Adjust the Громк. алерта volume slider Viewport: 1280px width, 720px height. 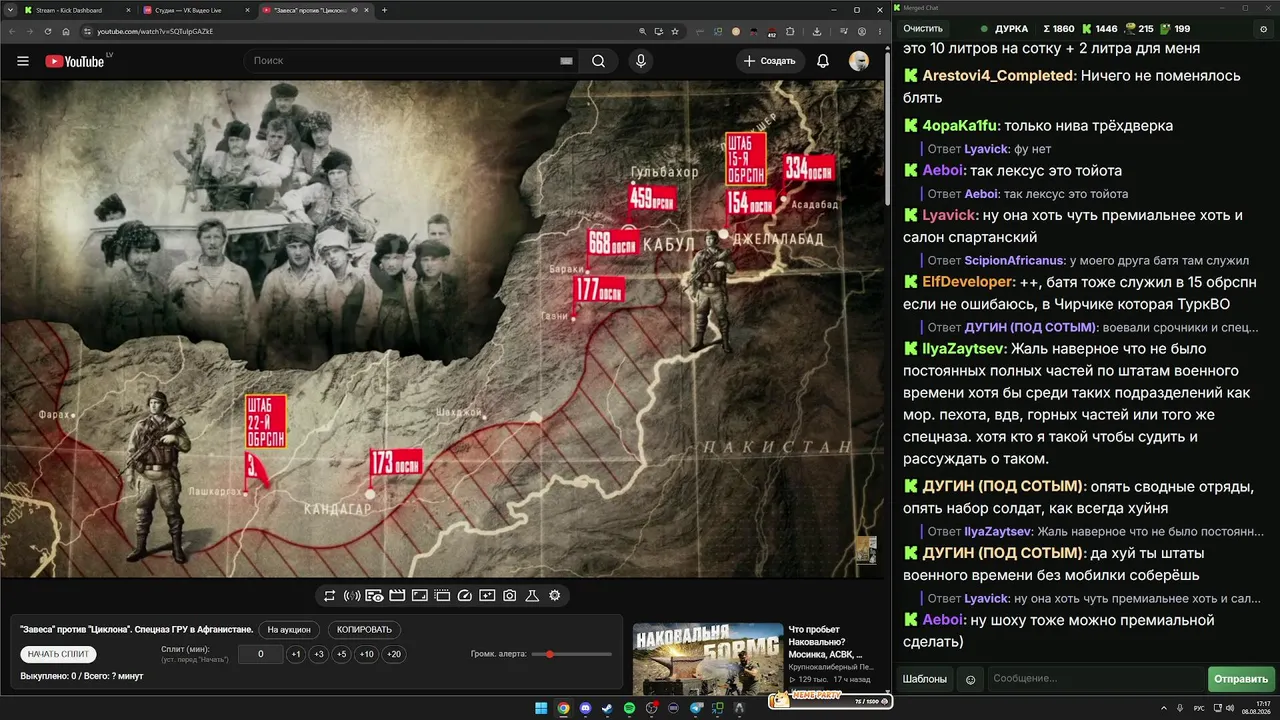572,654
